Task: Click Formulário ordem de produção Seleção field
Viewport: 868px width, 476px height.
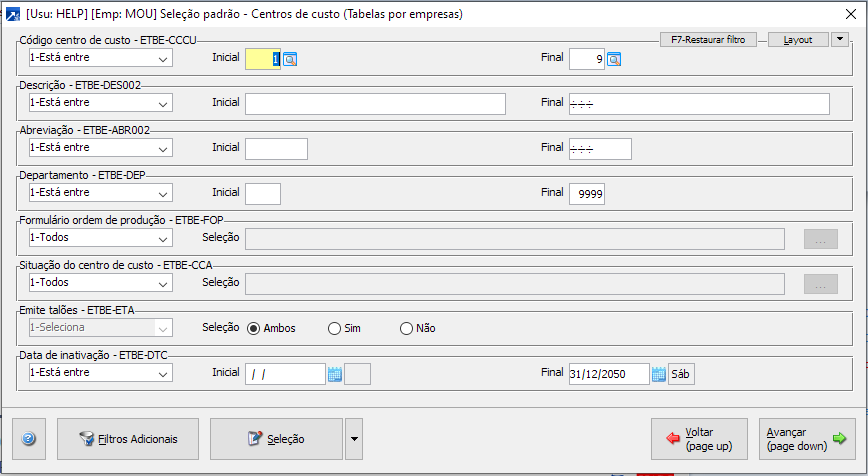Action: (x=515, y=239)
